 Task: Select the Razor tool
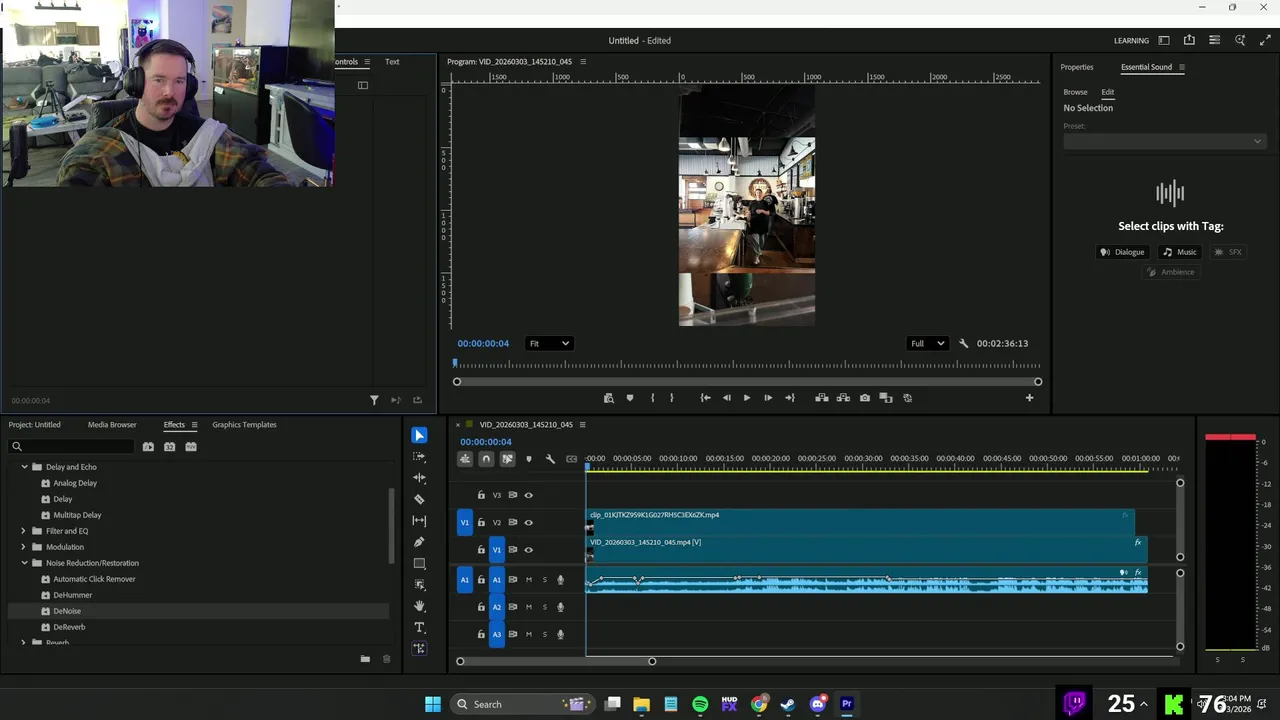click(419, 499)
